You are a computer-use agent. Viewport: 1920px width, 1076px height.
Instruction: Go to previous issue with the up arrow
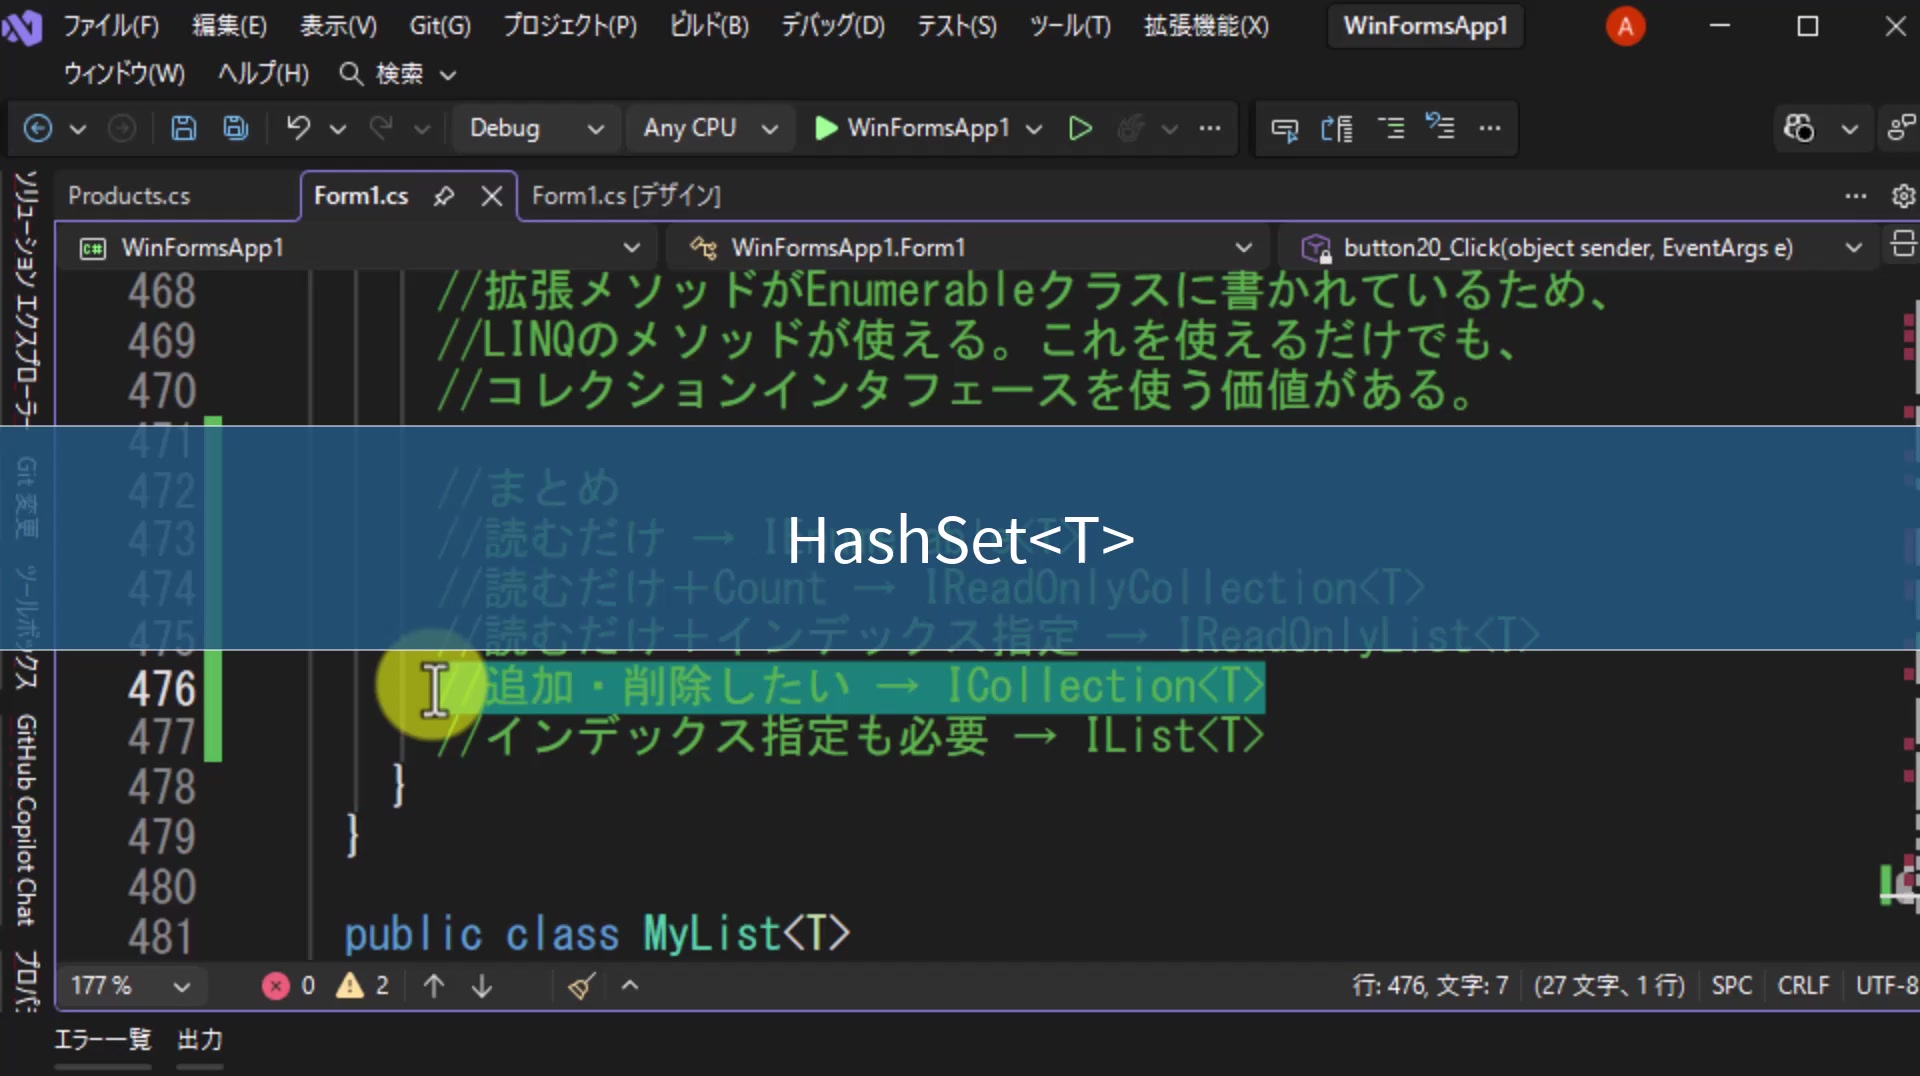[x=434, y=986]
